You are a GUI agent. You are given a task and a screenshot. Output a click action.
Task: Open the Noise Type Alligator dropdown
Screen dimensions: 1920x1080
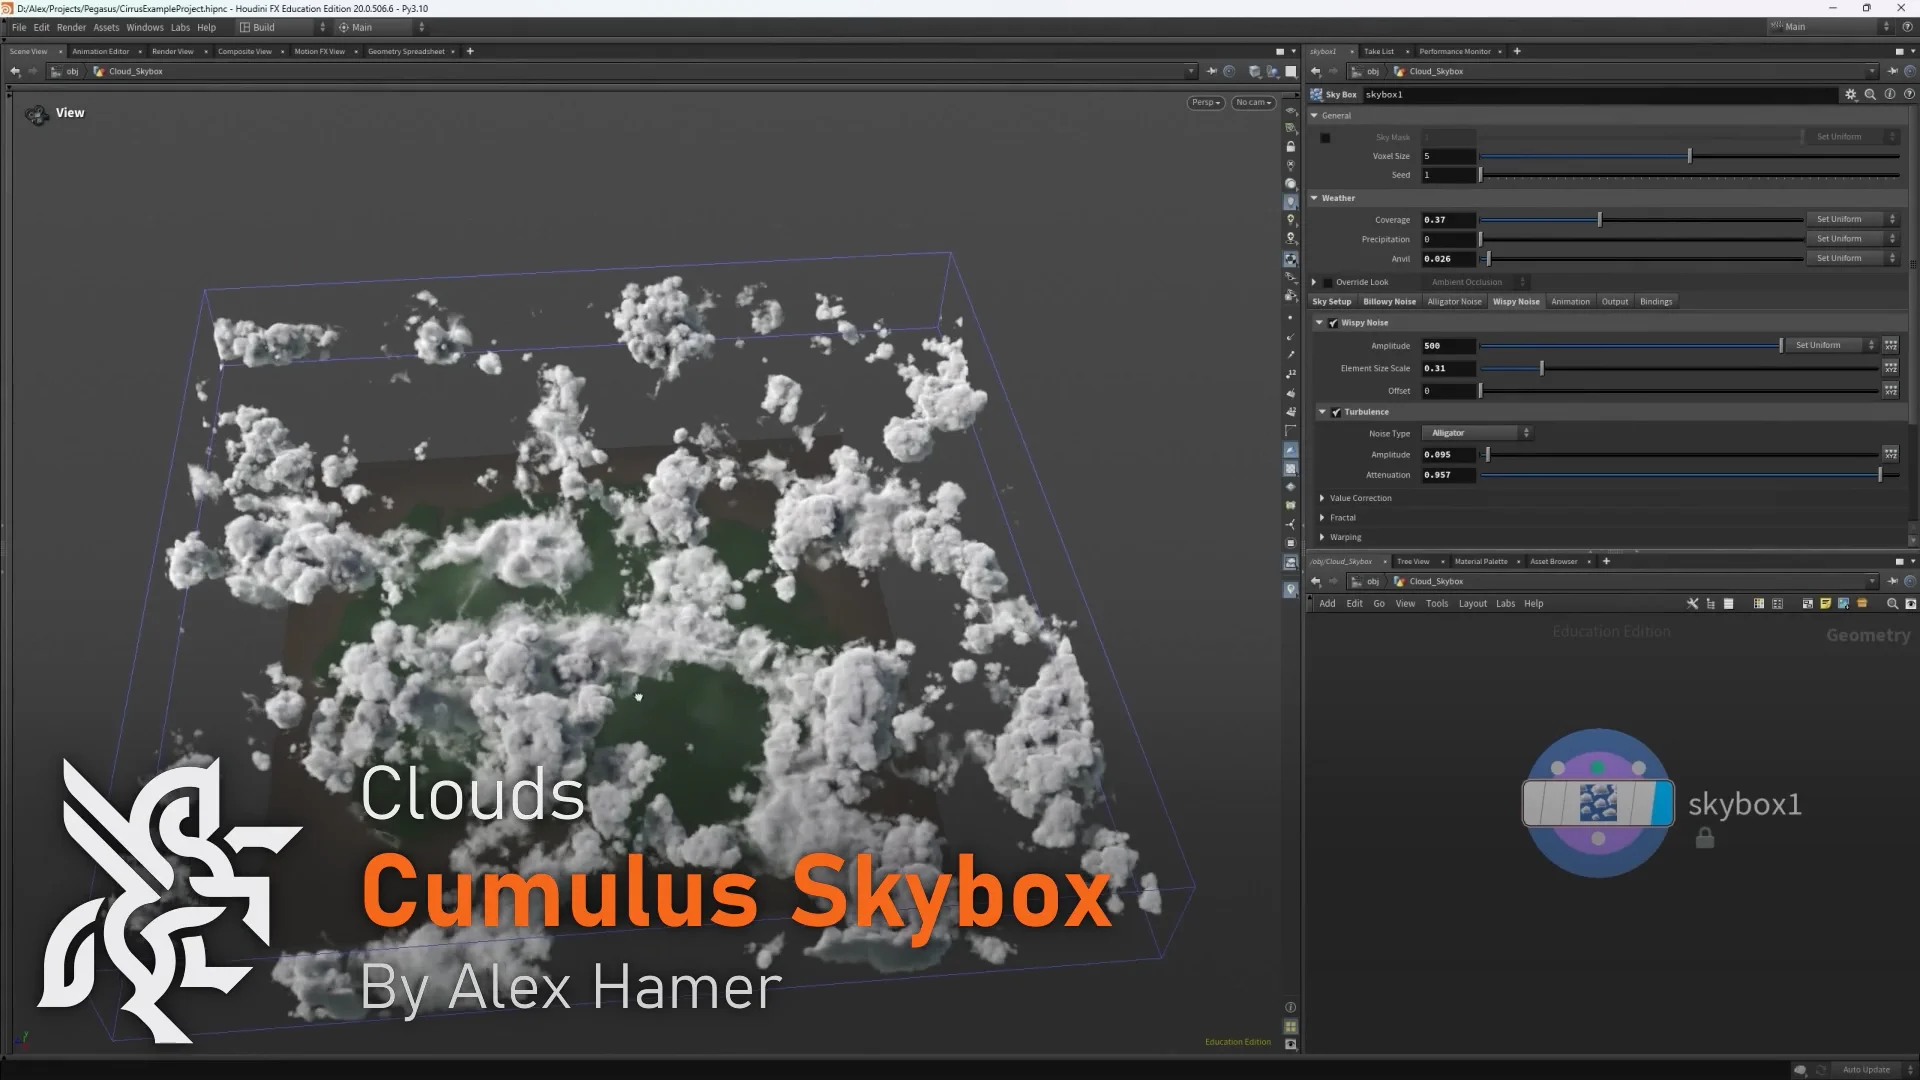coord(1477,433)
